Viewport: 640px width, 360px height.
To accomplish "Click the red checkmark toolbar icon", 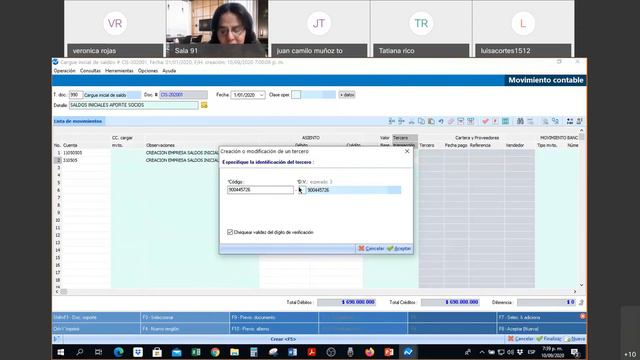I will [485, 121].
